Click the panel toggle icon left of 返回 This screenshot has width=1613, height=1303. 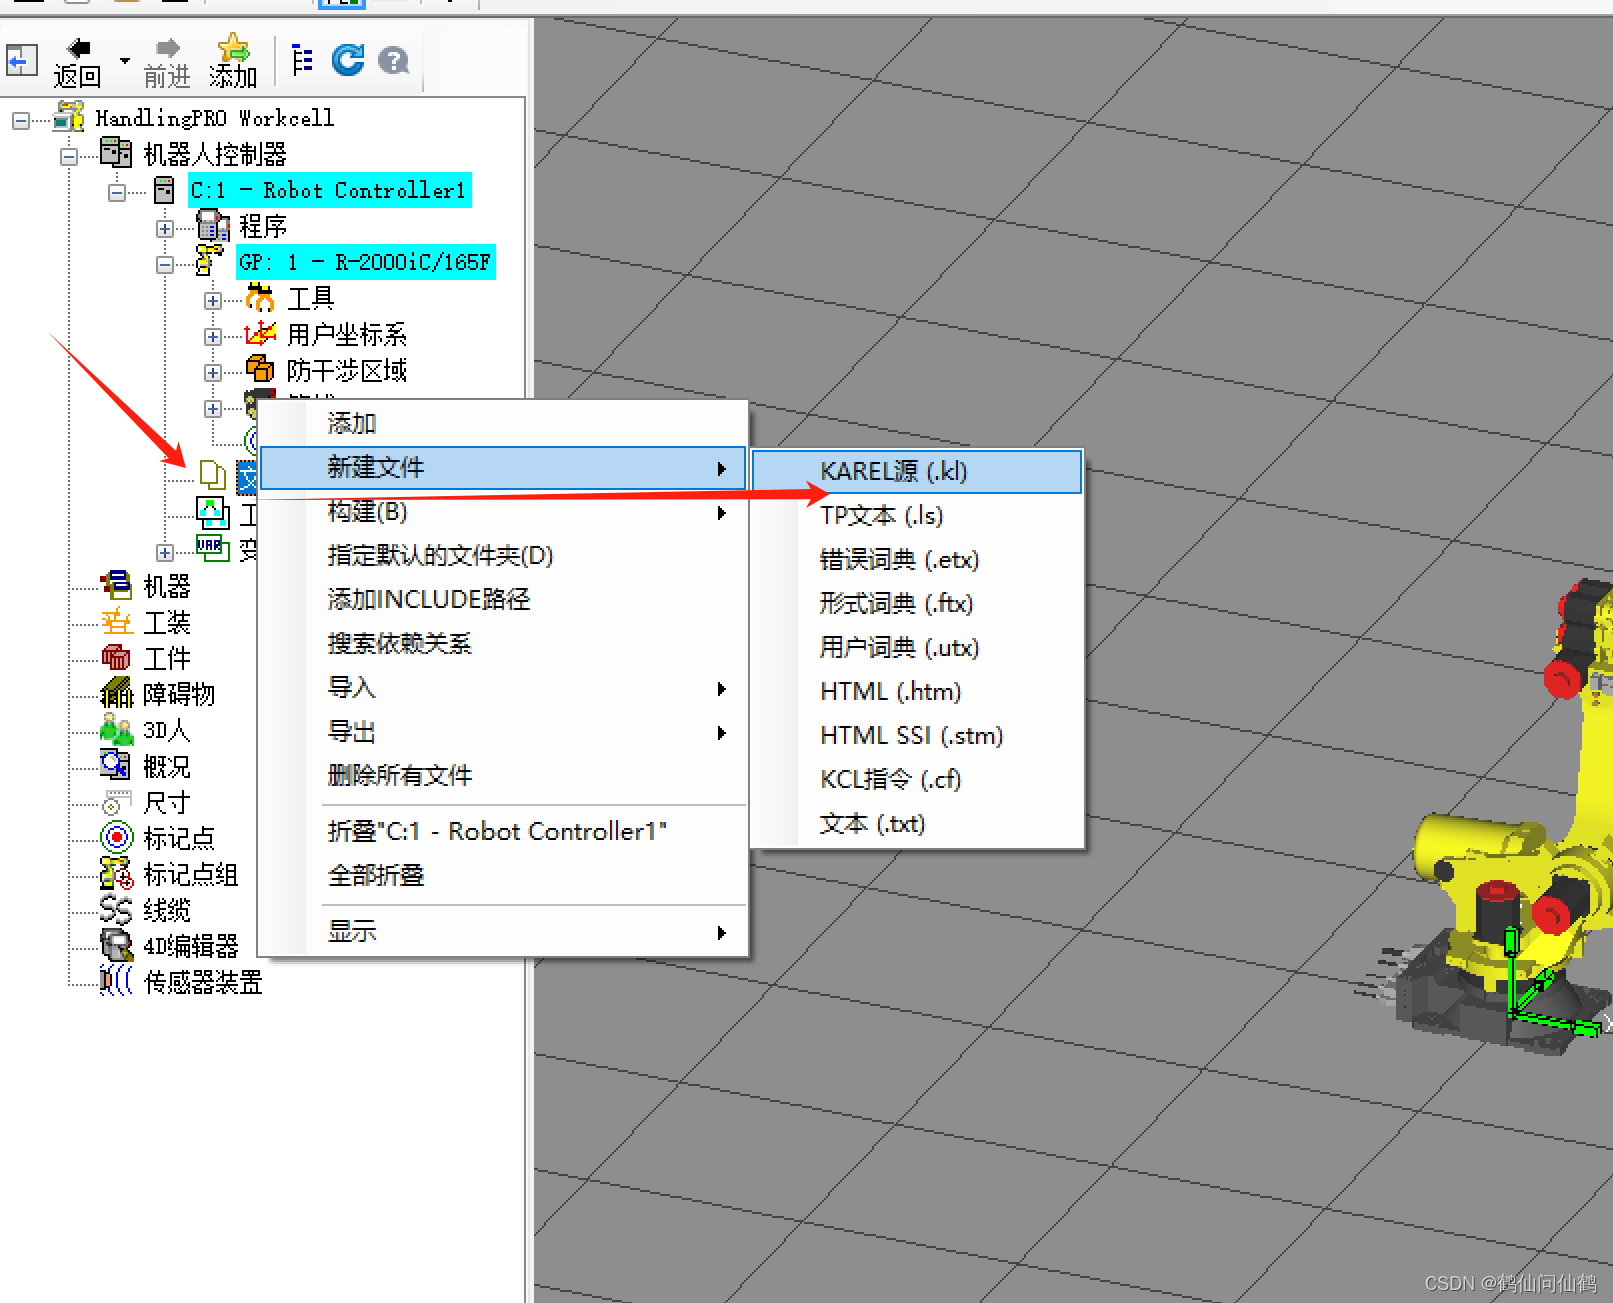click(x=21, y=61)
